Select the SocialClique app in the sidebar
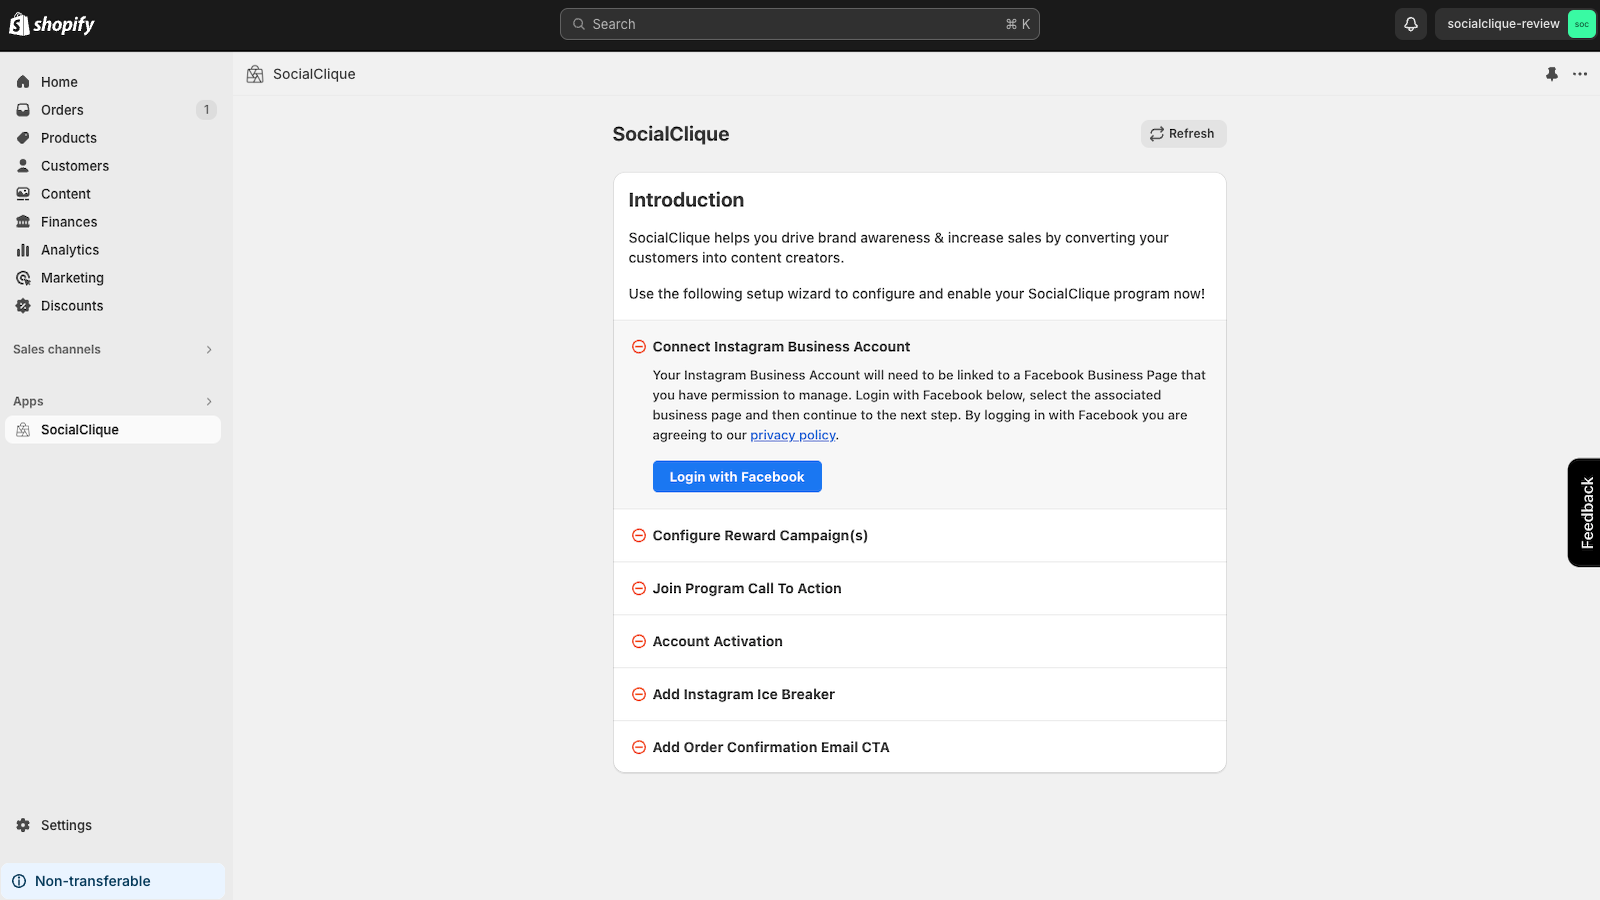The width and height of the screenshot is (1600, 900). tap(113, 430)
